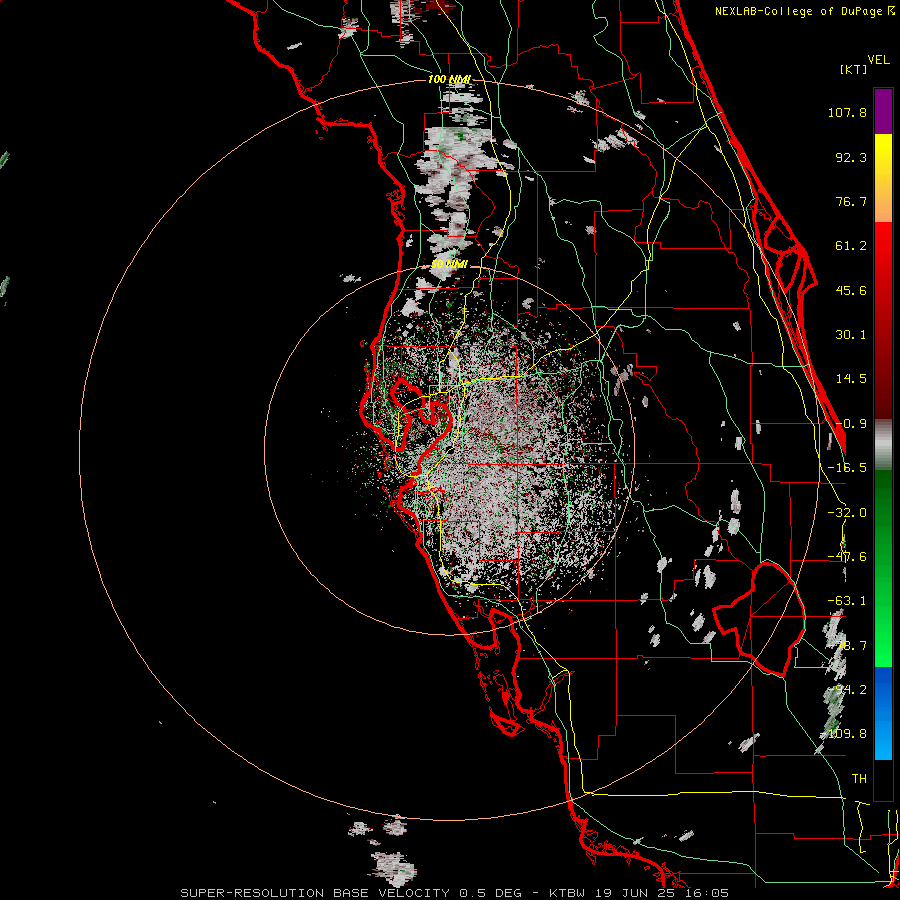Pick the gray segment of the velocity bar
Screen dimensions: 900x900
pos(883,445)
